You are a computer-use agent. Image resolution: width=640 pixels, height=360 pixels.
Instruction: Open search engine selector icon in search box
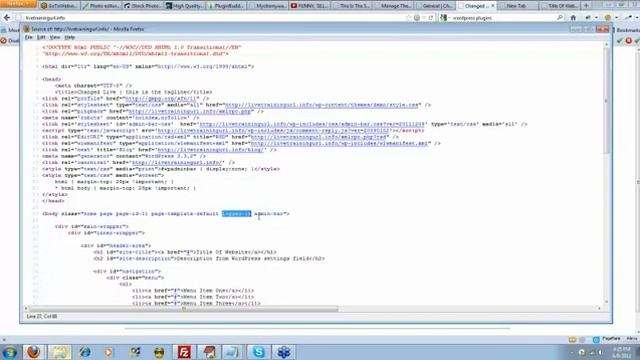pyautogui.click(x=444, y=18)
